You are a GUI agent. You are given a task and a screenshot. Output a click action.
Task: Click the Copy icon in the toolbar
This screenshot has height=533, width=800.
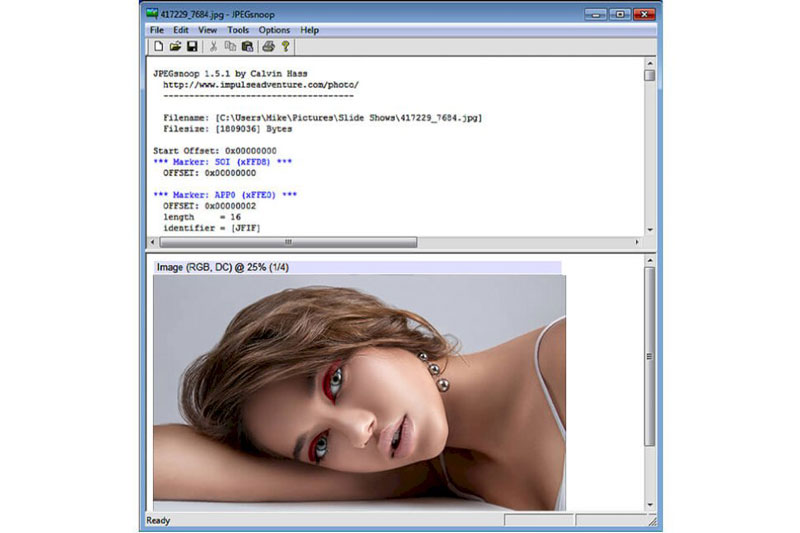(230, 46)
